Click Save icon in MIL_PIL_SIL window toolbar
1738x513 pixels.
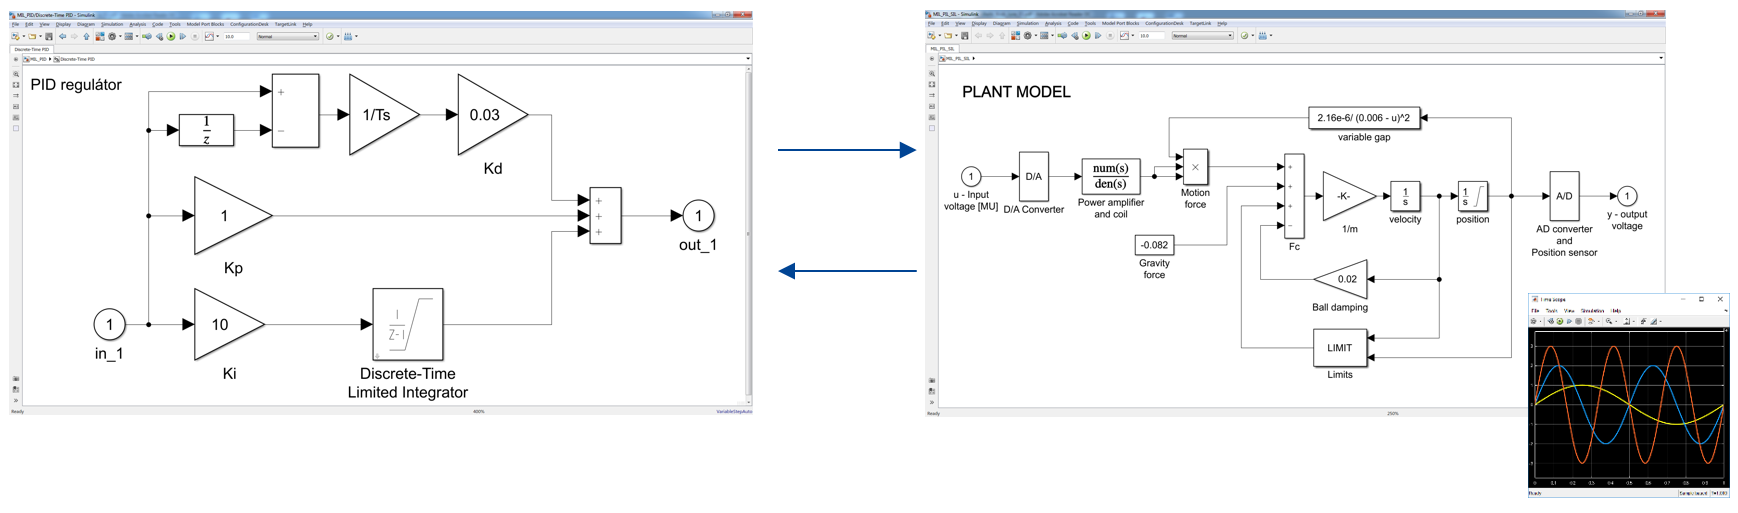[x=965, y=36]
